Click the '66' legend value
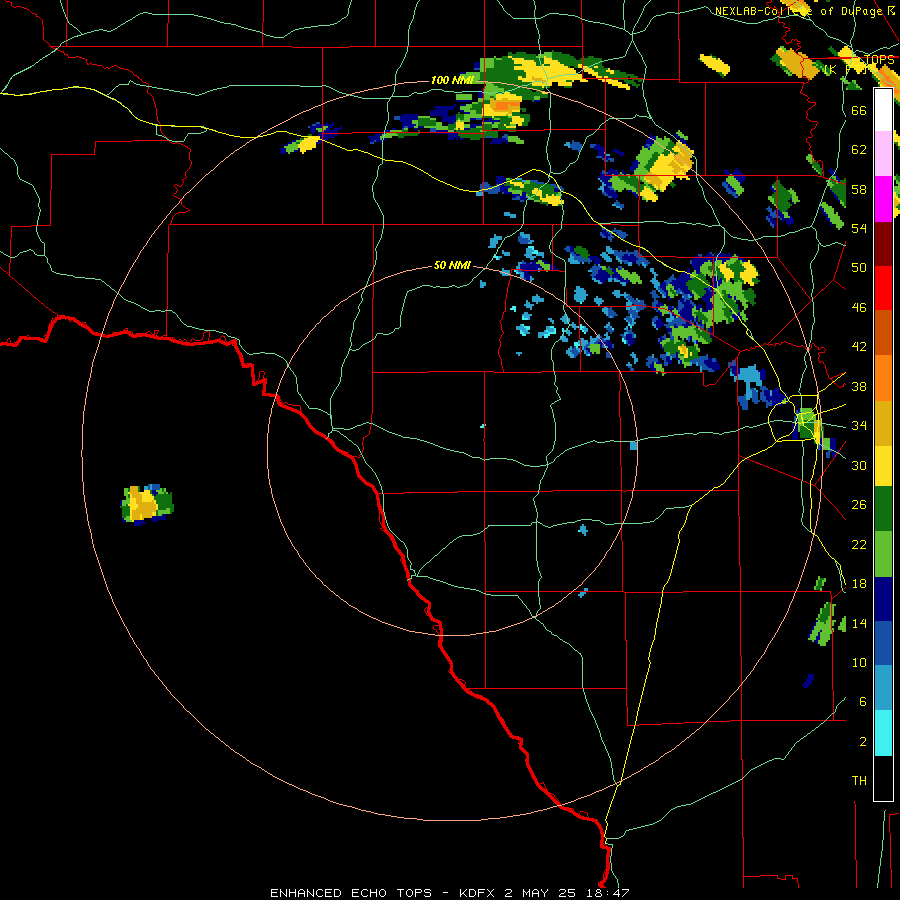 859,110
